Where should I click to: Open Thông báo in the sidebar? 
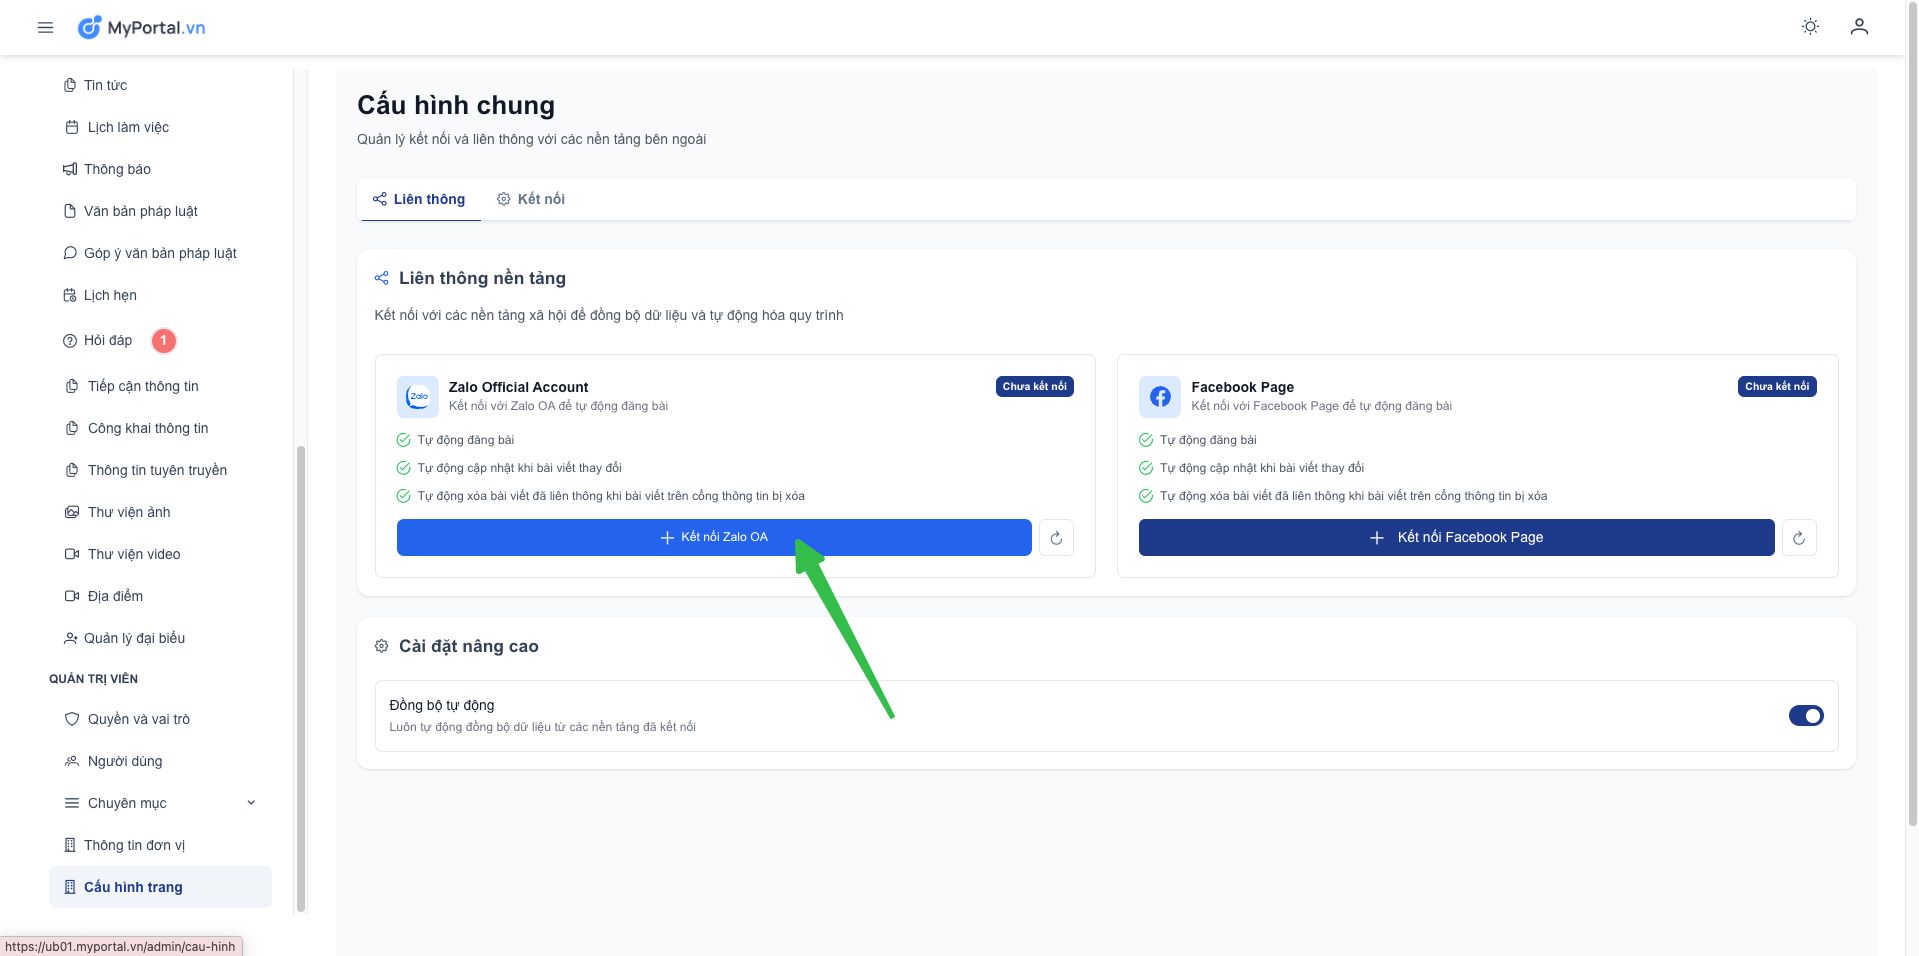point(117,169)
